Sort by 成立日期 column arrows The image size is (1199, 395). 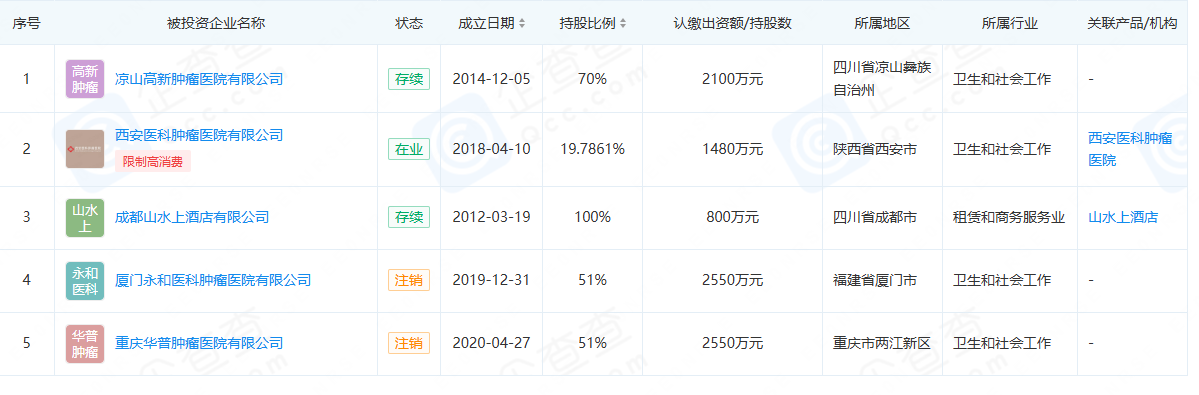[x=522, y=24]
